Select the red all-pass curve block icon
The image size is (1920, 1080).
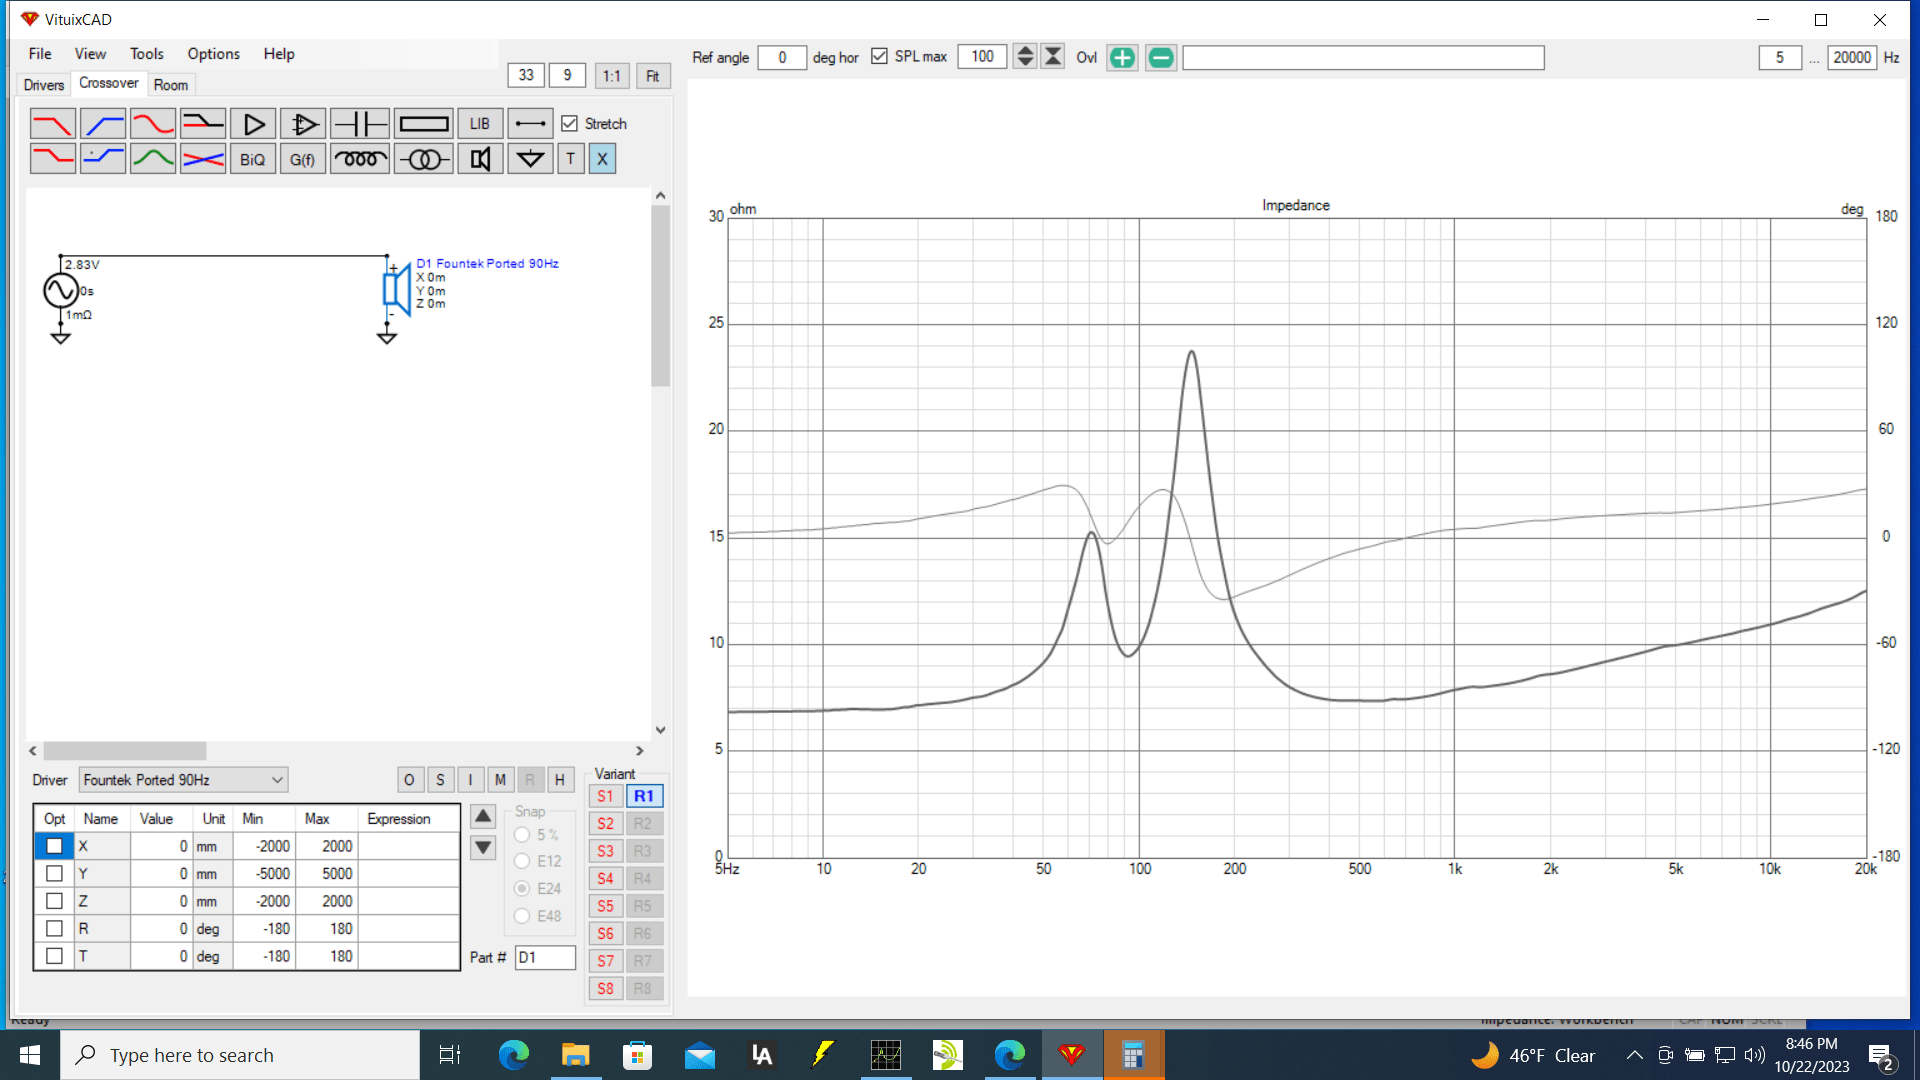pos(153,124)
